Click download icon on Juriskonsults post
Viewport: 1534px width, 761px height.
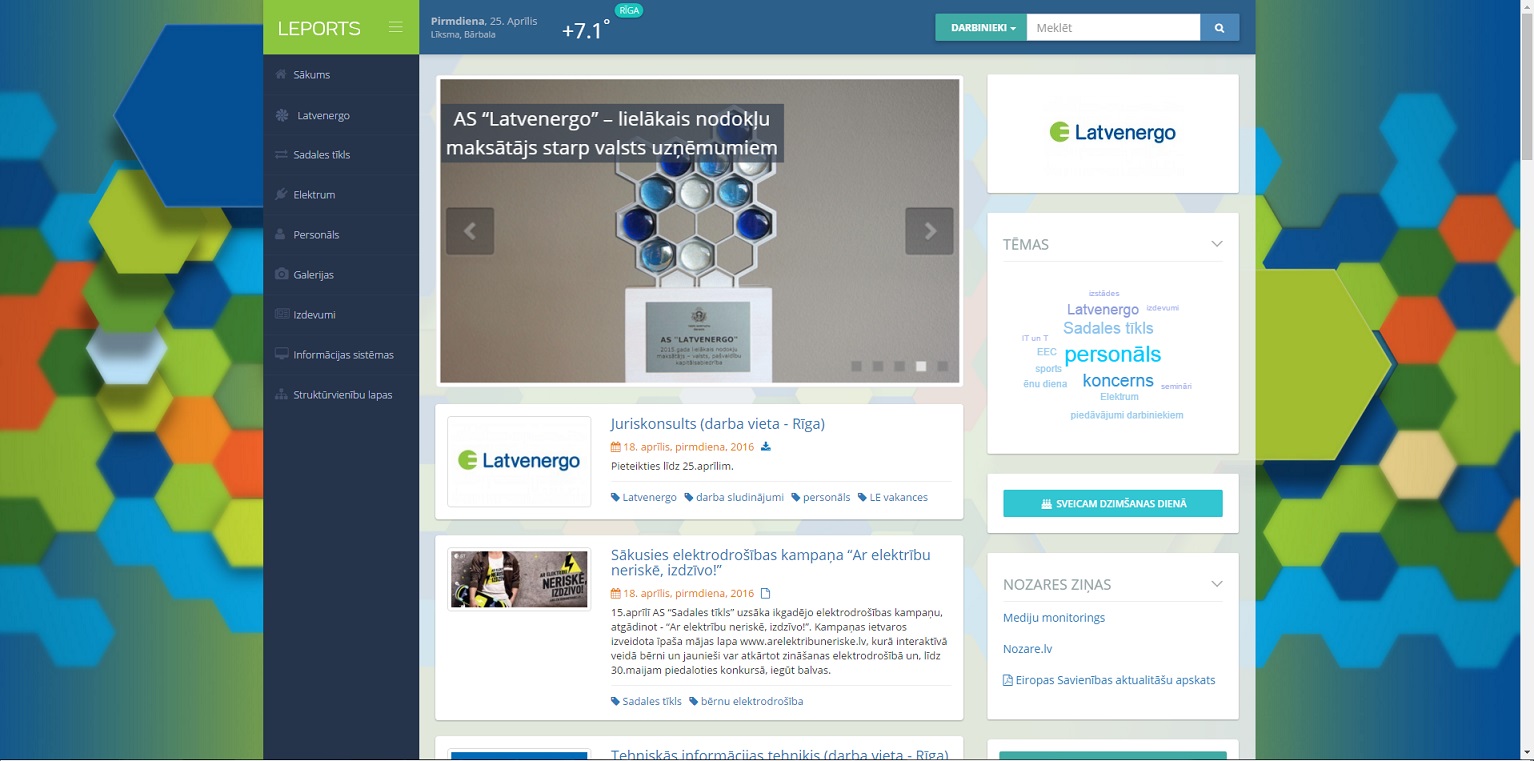[766, 447]
